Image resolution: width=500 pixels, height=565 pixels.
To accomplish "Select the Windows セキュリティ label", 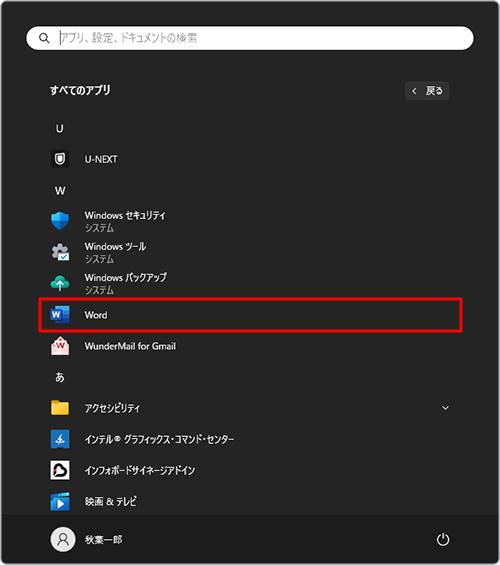I will [x=125, y=215].
